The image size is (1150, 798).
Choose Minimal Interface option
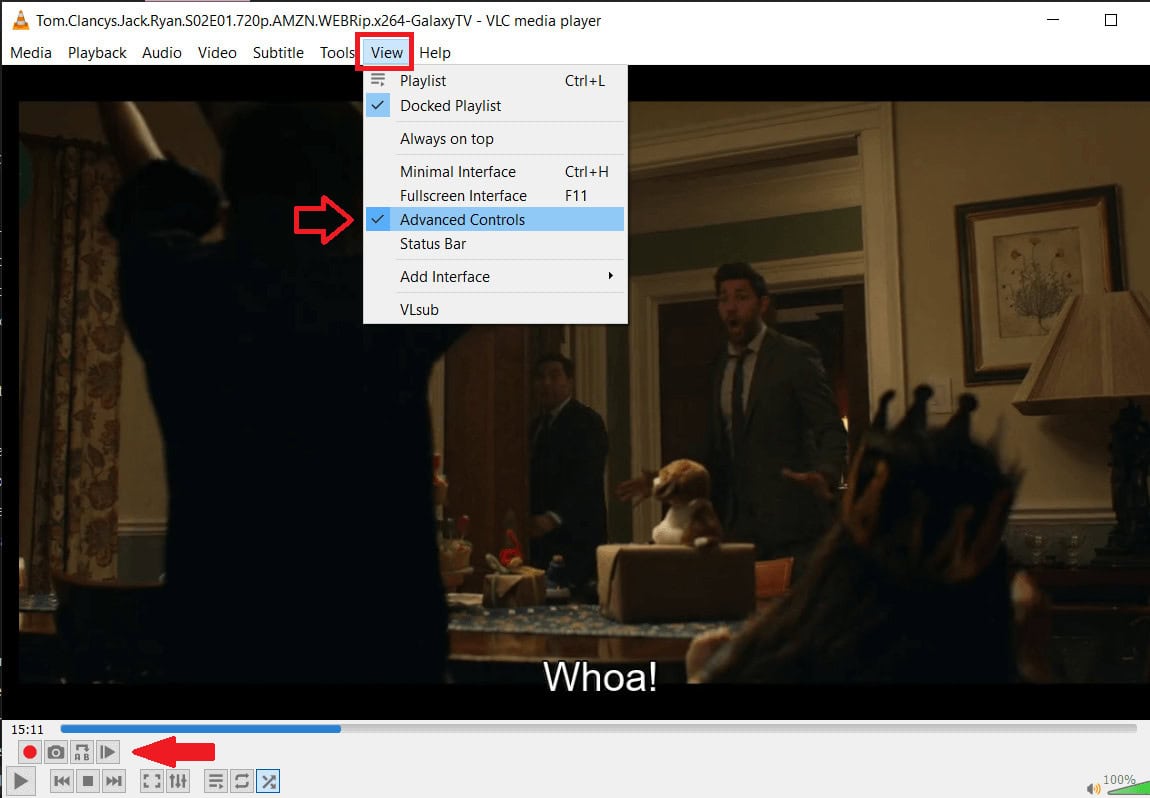(x=458, y=171)
